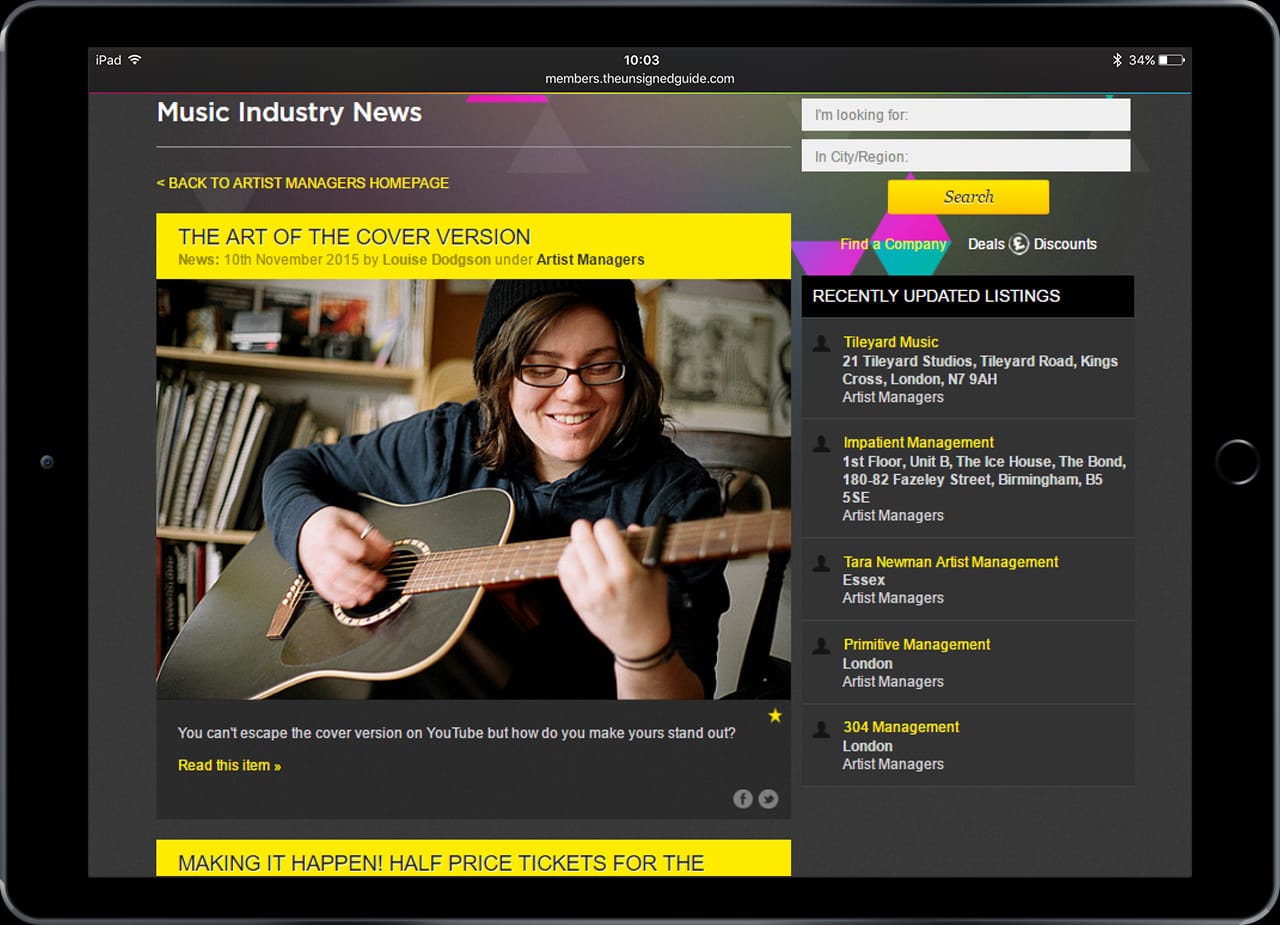Viewport: 1280px width, 925px height.
Task: Click Impatient Management Fazeley Street address
Action: 984,479
